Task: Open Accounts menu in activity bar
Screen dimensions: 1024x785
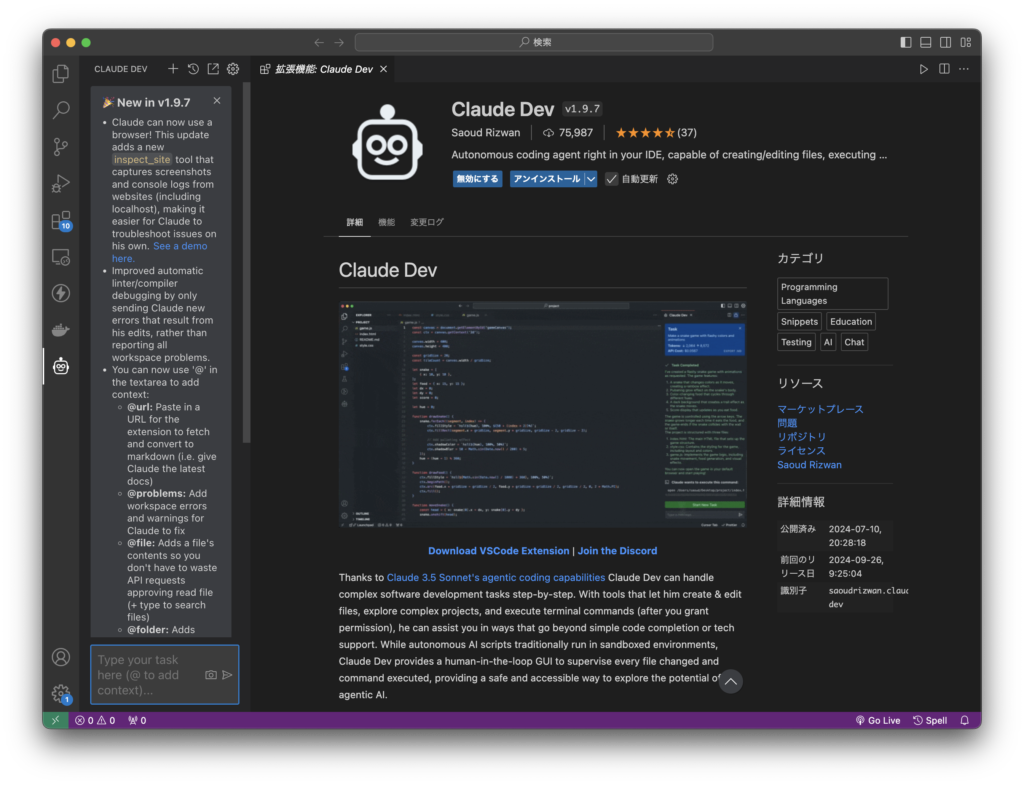Action: tap(61, 657)
